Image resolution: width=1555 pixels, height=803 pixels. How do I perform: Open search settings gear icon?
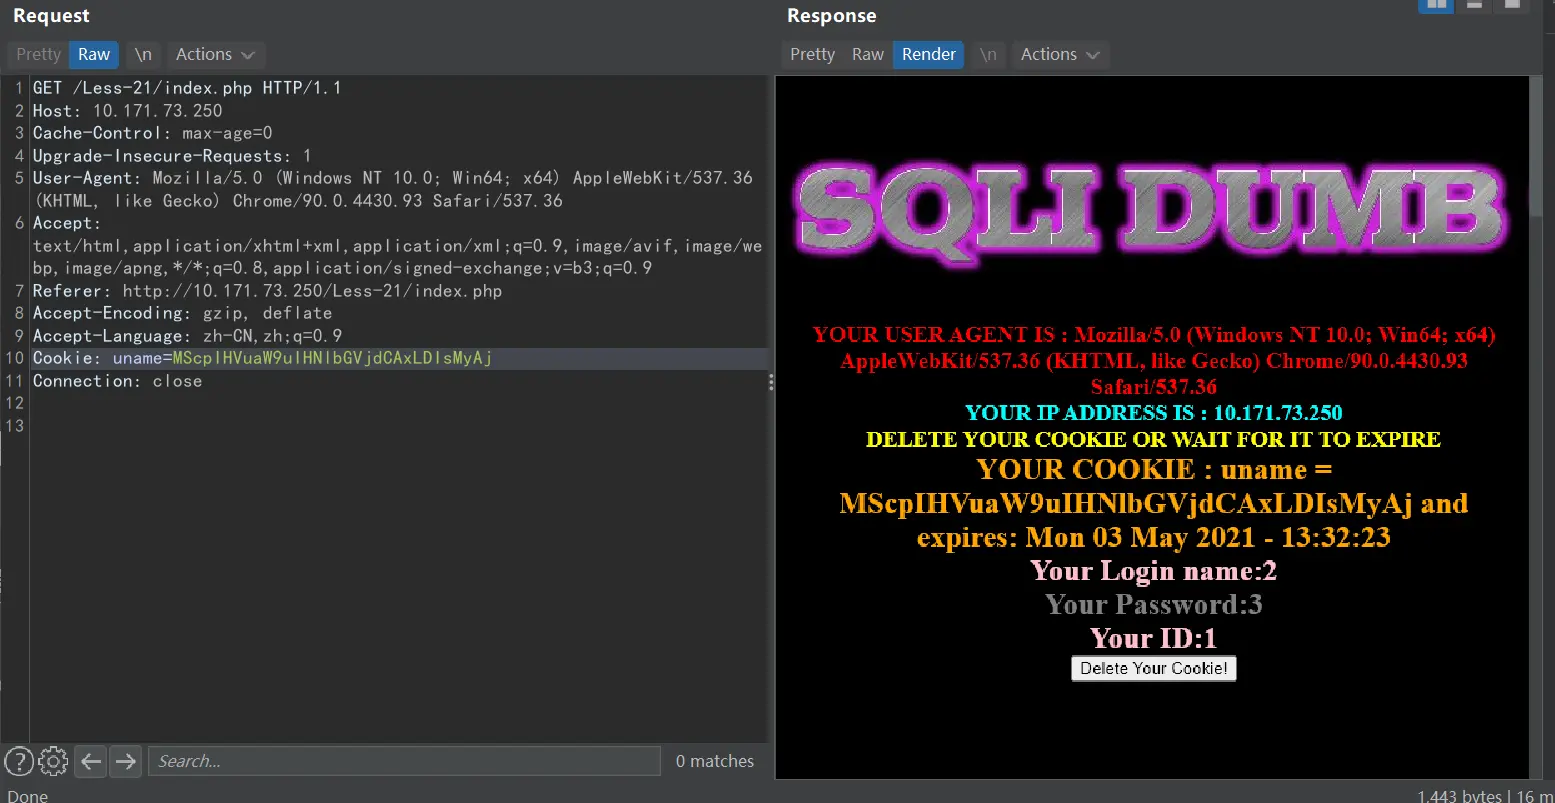[x=53, y=761]
